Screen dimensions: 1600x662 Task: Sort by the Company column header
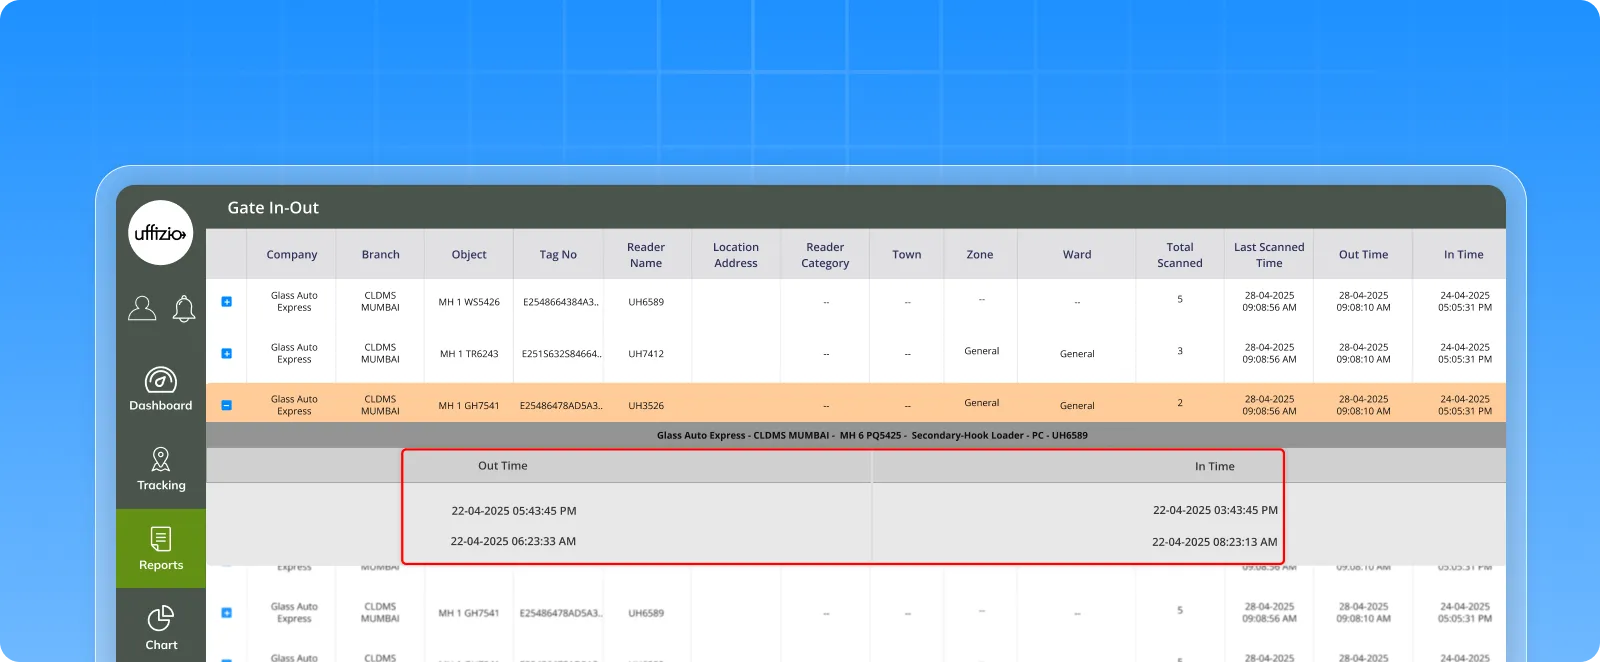click(291, 255)
